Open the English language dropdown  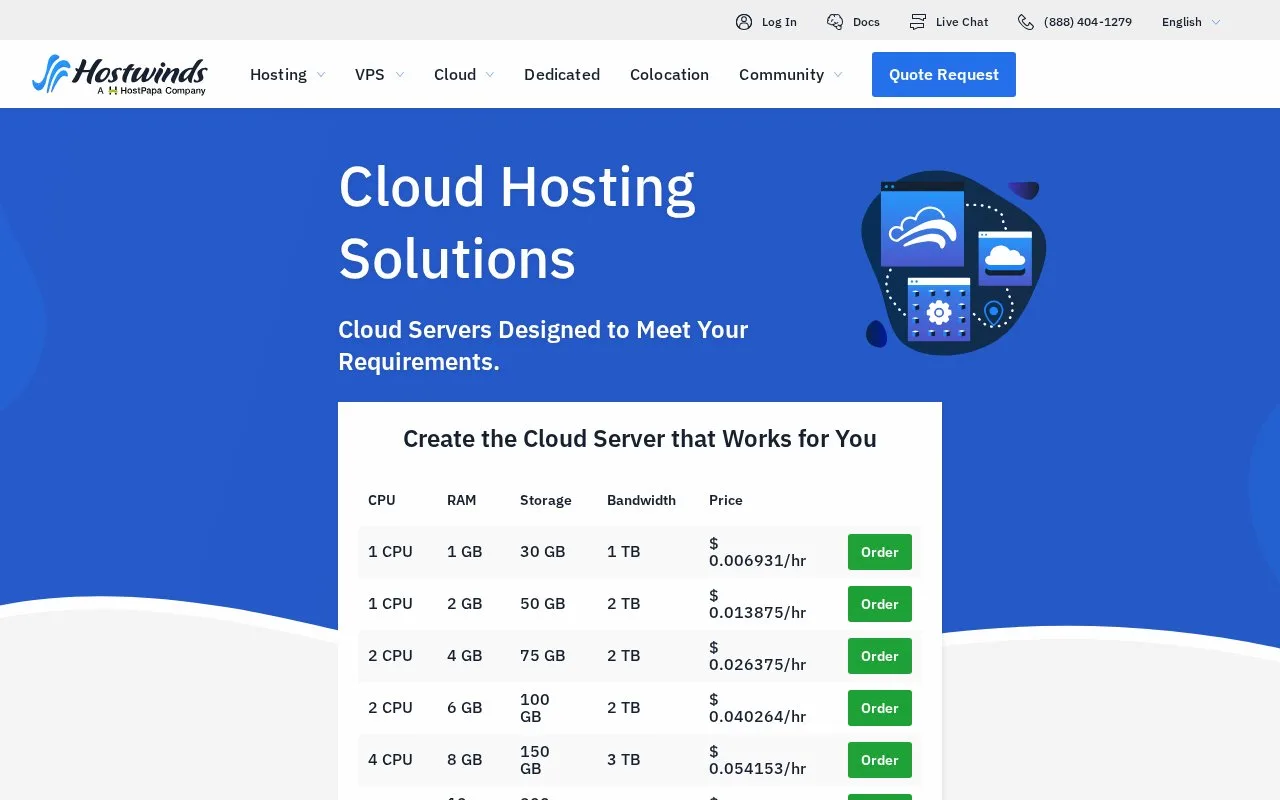click(x=1191, y=22)
